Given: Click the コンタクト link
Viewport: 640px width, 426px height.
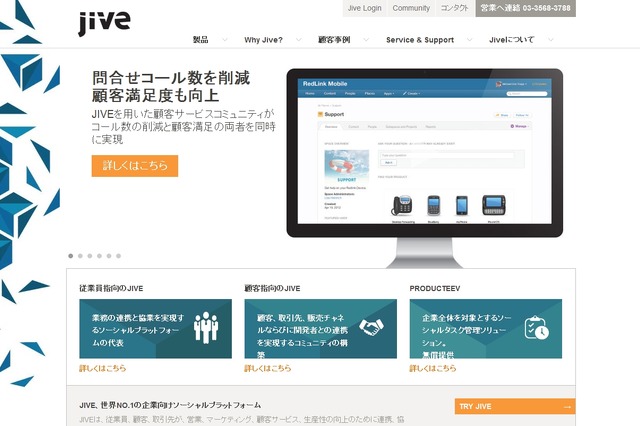Looking at the screenshot, I should [455, 8].
